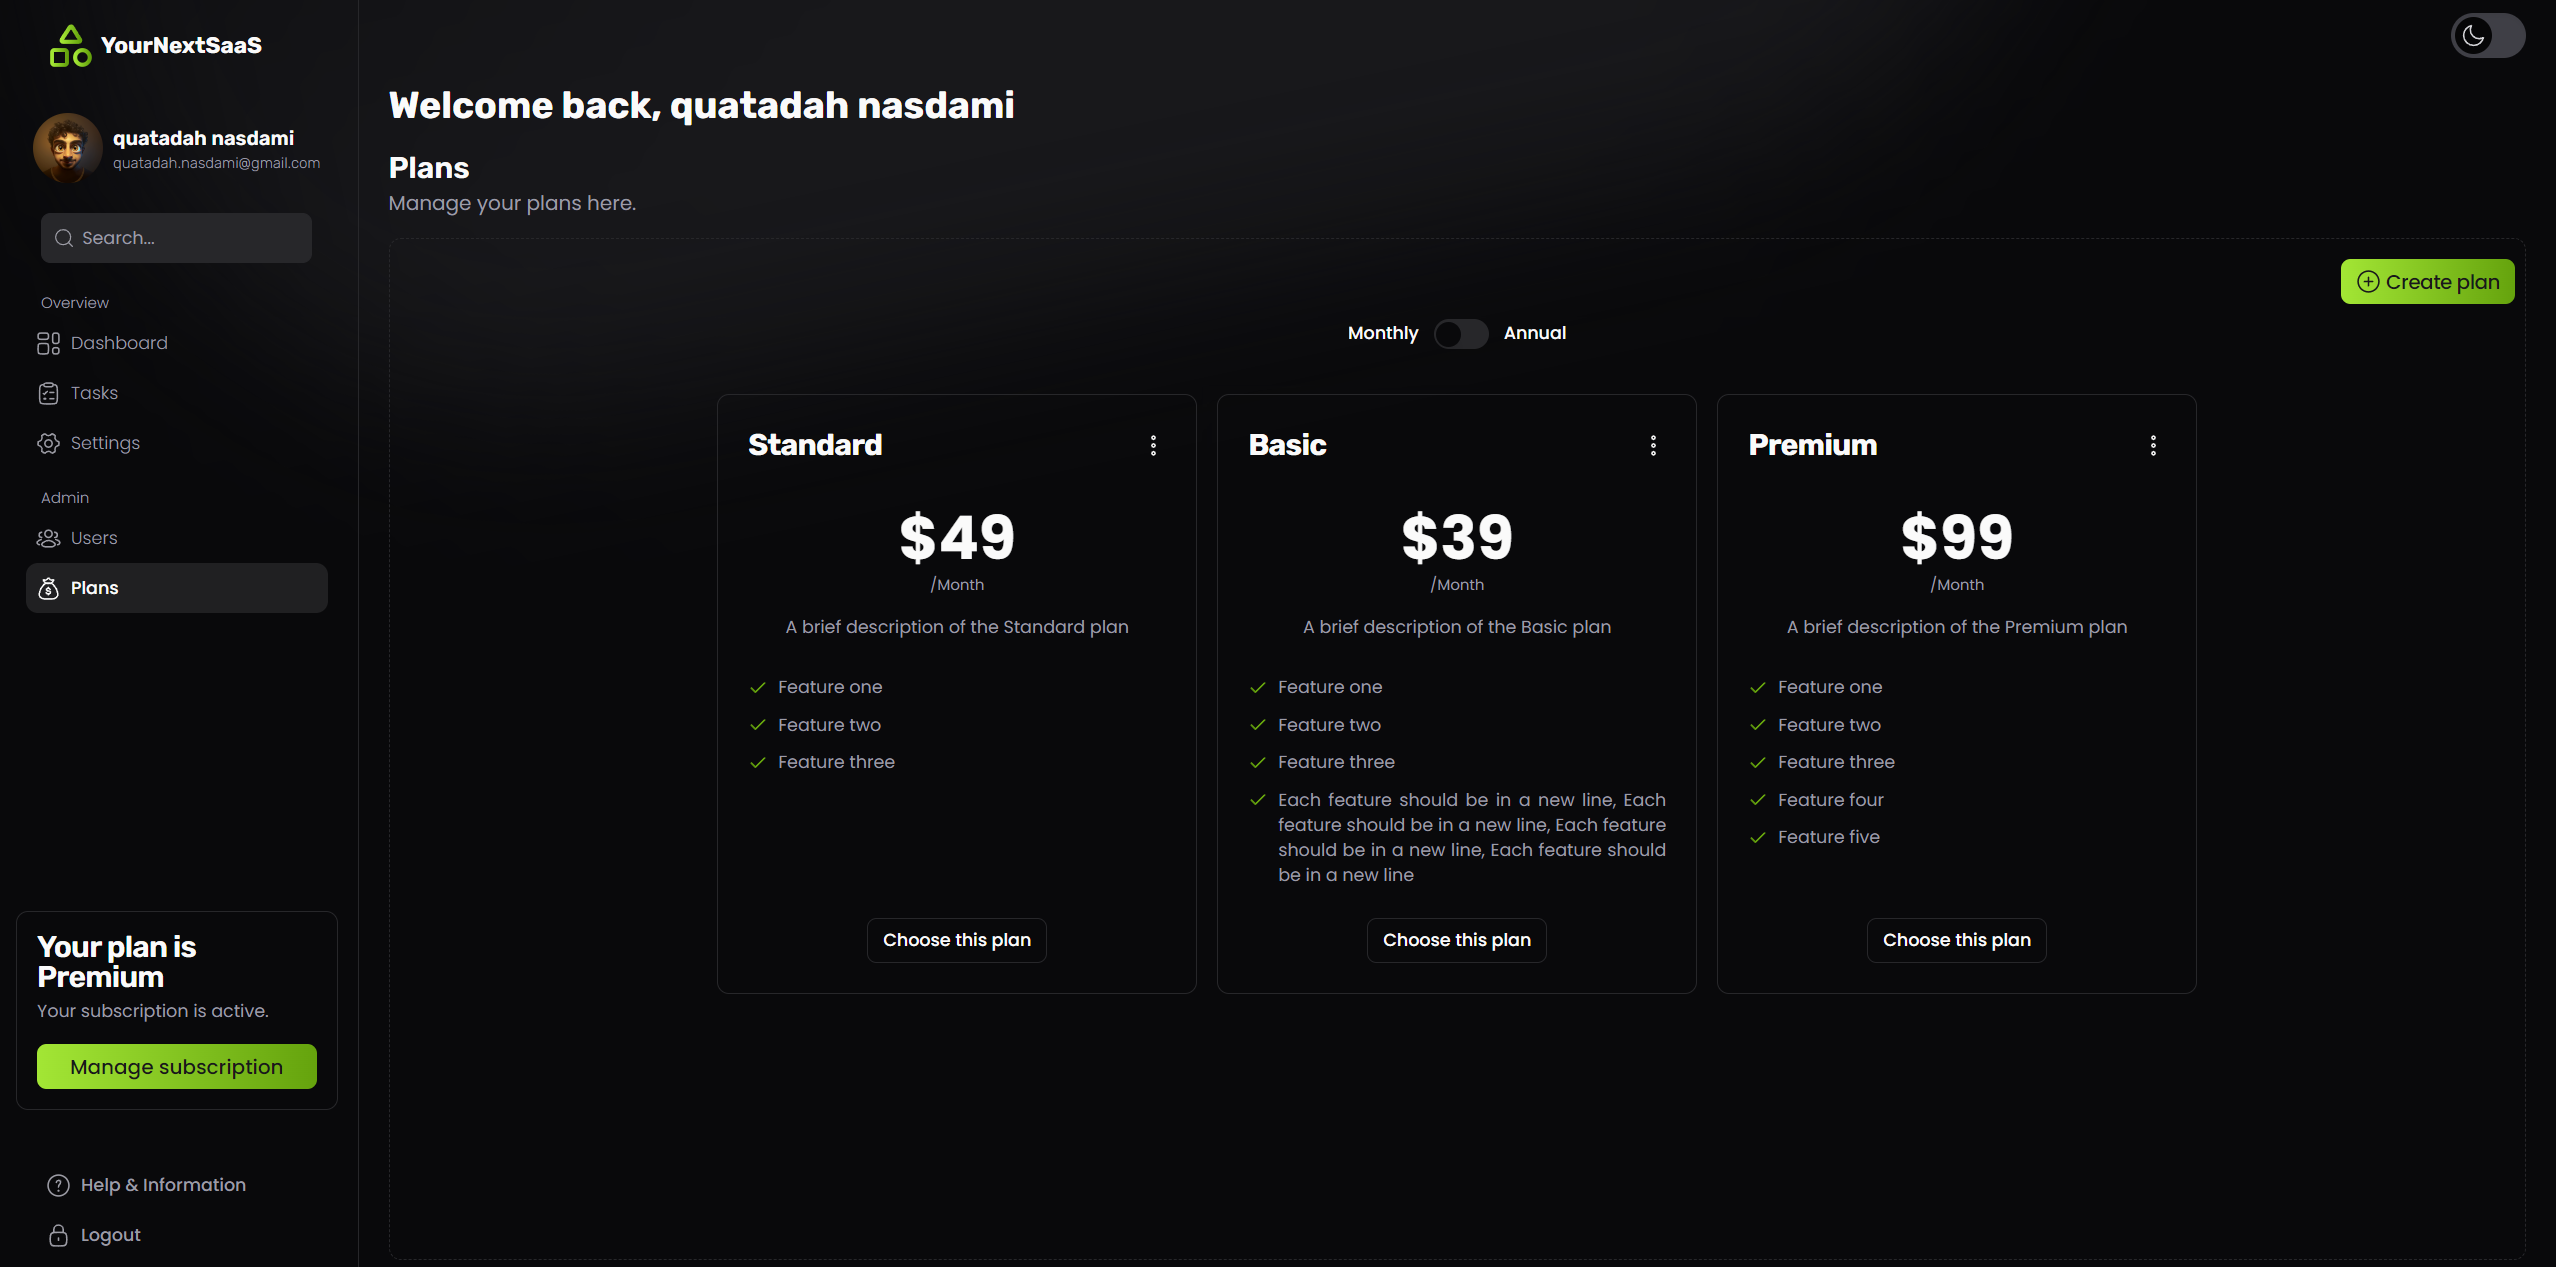2556x1267 pixels.
Task: Click the Tasks icon in sidebar
Action: point(49,391)
